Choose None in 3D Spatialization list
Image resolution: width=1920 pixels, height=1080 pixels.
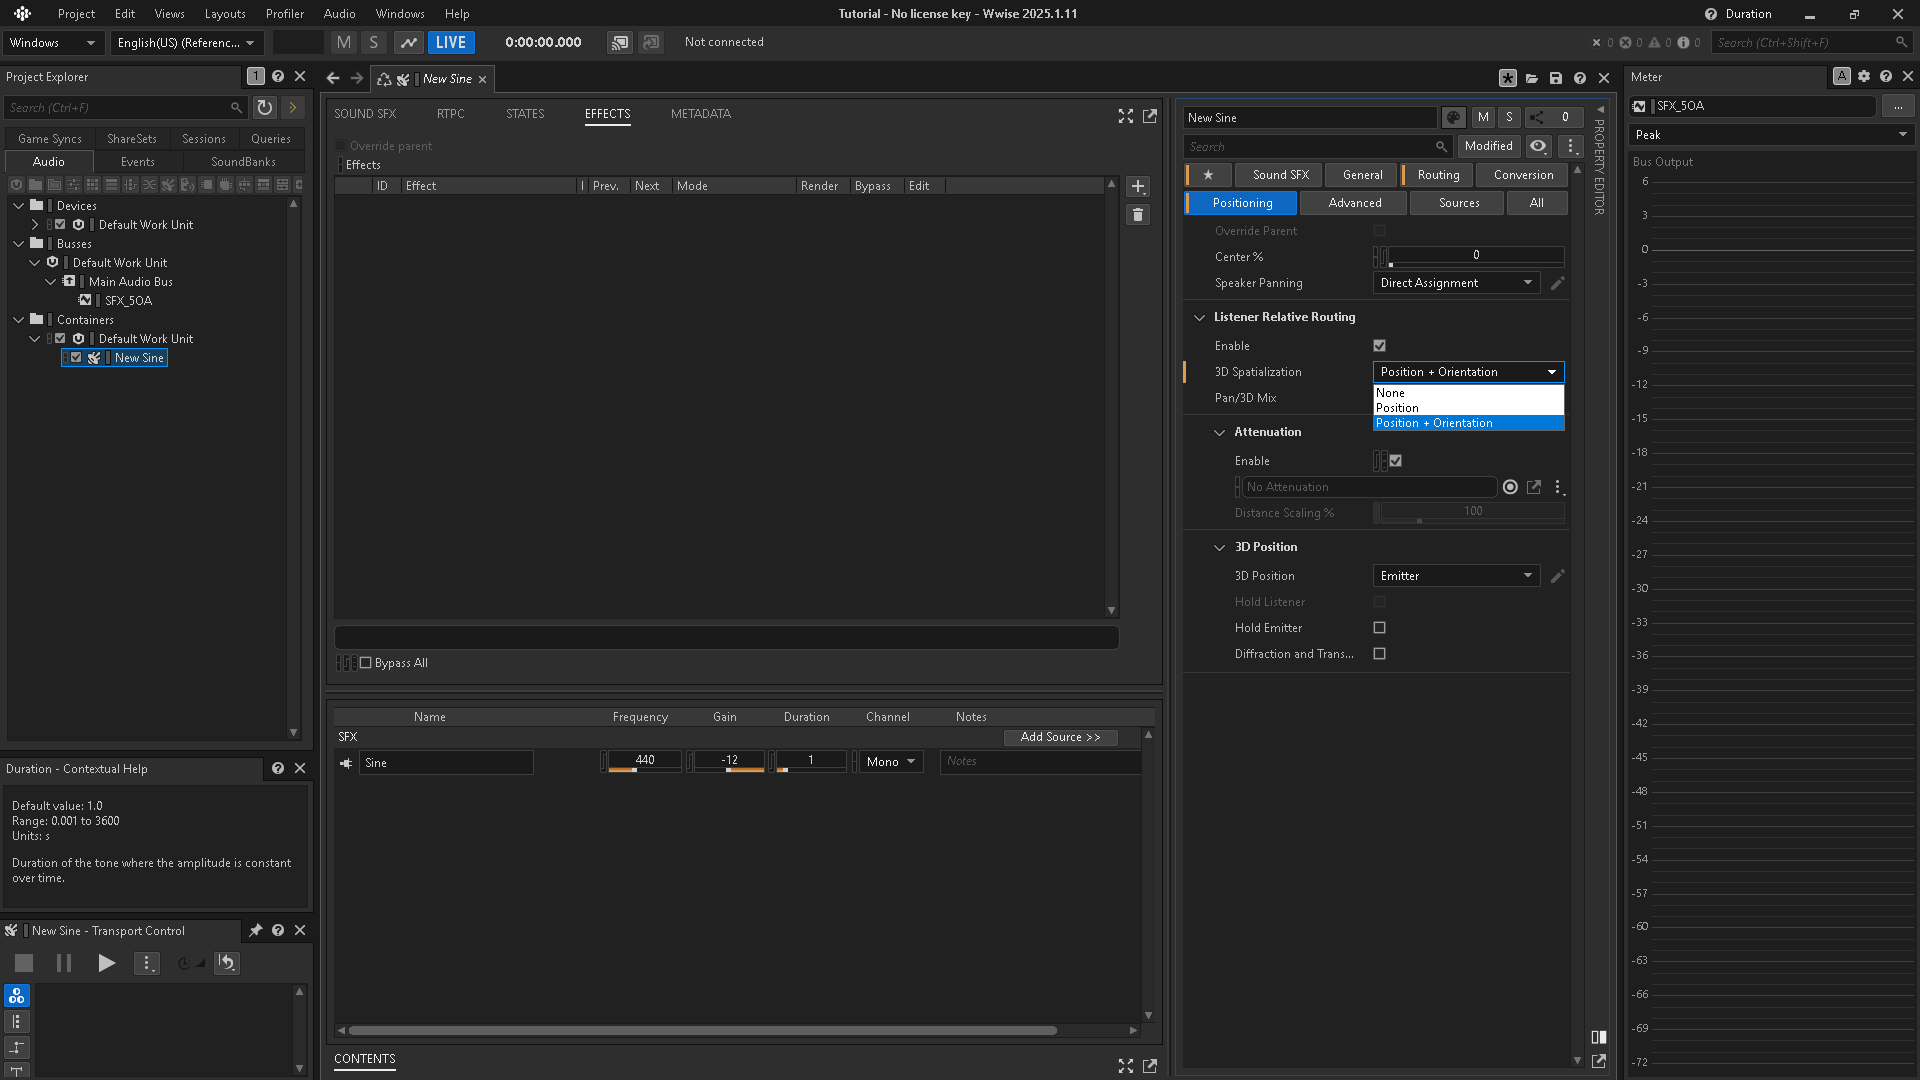click(1468, 393)
